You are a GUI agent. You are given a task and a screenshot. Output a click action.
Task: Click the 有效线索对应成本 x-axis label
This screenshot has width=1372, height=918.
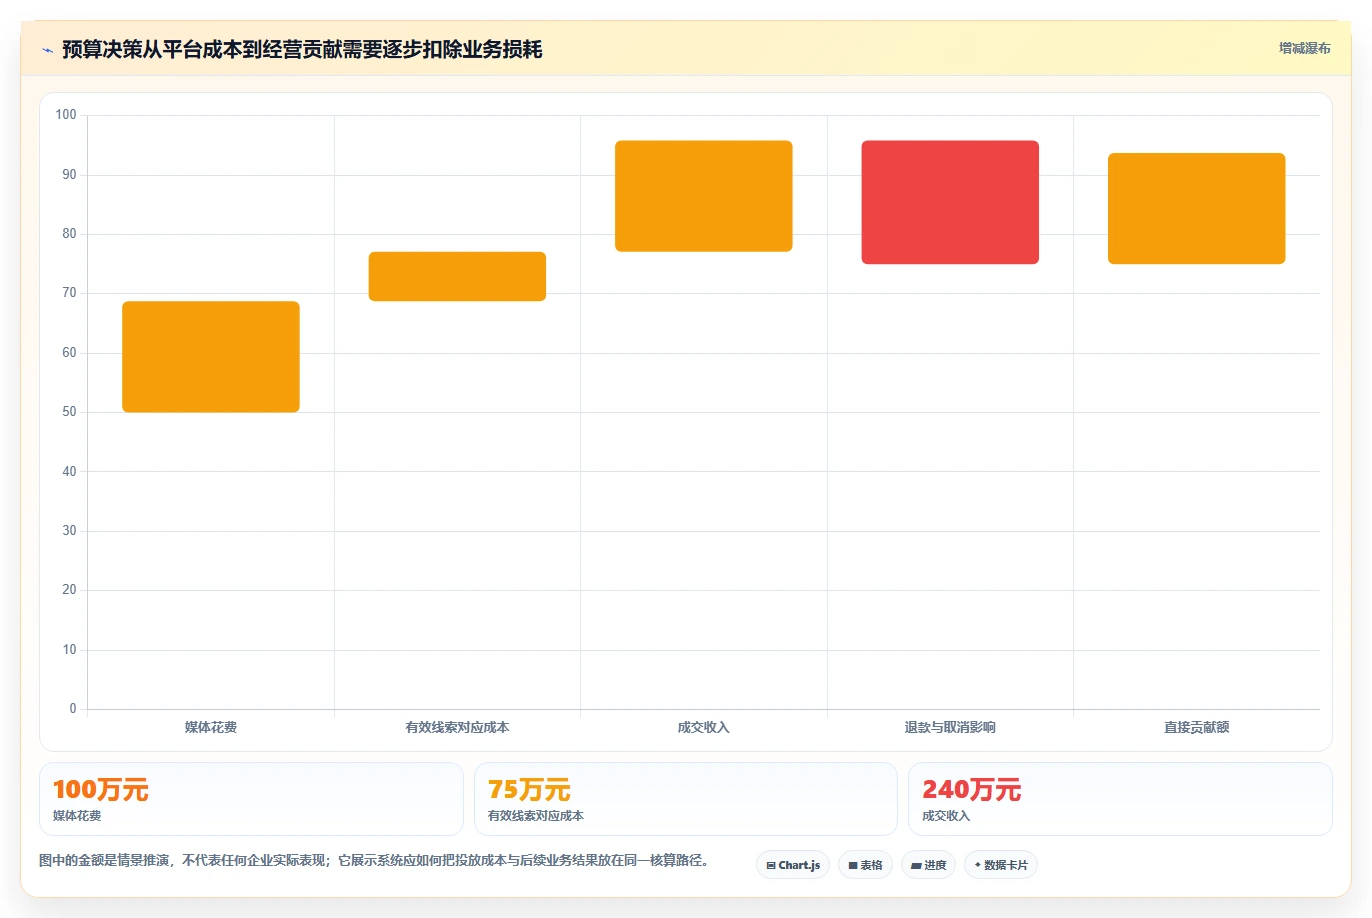tap(457, 727)
